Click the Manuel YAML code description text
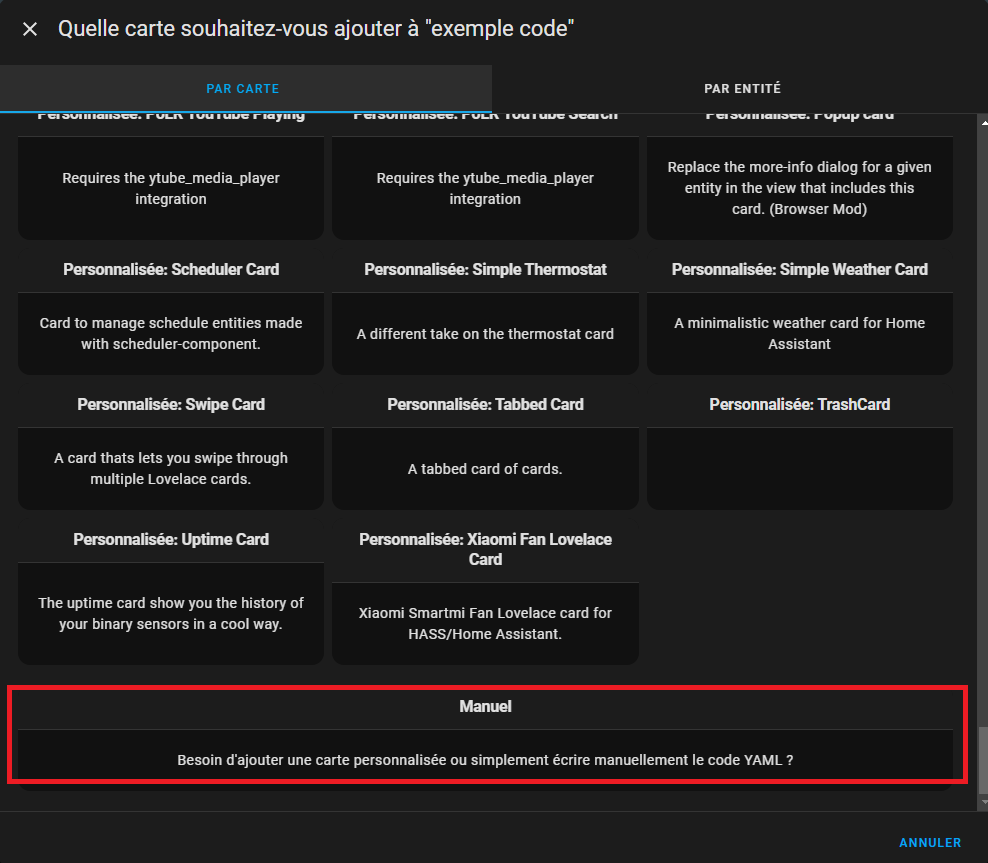 point(485,760)
